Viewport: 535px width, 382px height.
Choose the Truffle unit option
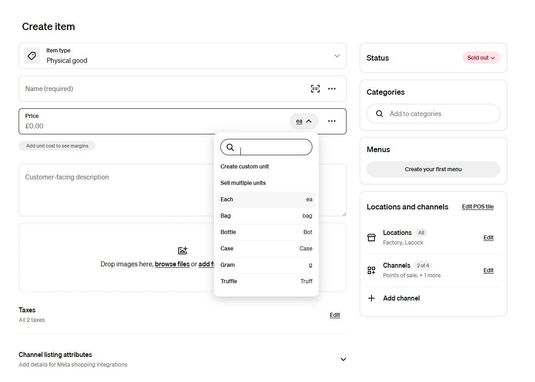(266, 281)
